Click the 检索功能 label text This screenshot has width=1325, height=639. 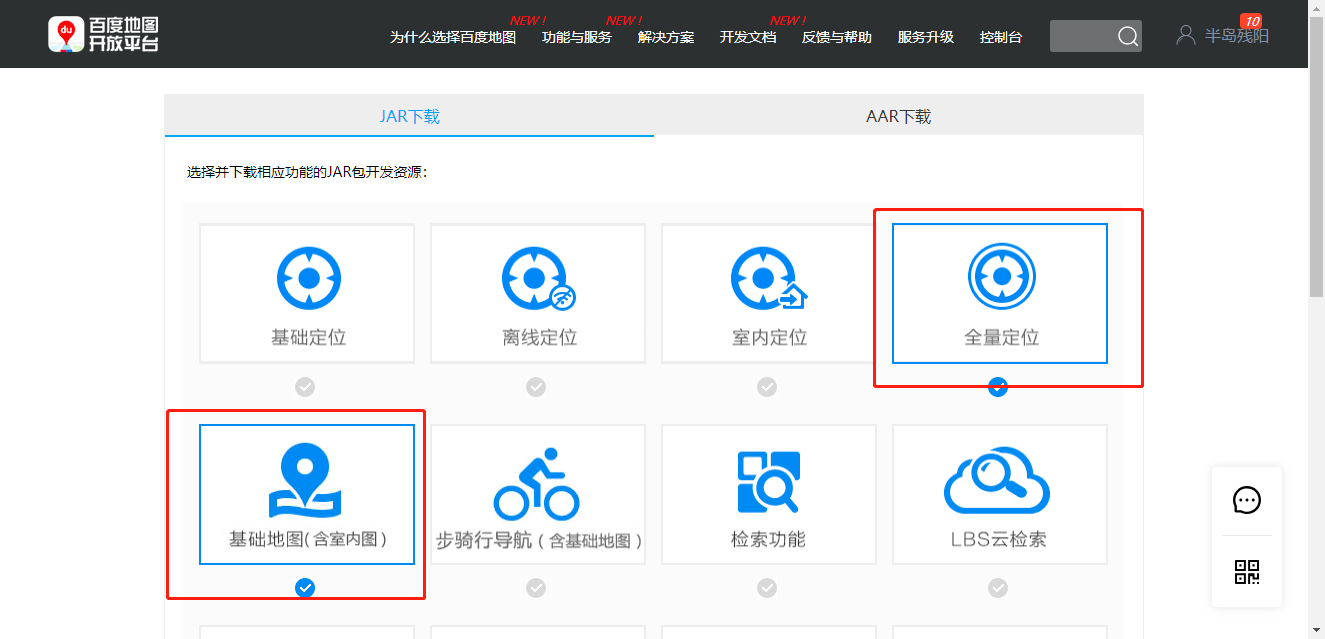(x=768, y=540)
